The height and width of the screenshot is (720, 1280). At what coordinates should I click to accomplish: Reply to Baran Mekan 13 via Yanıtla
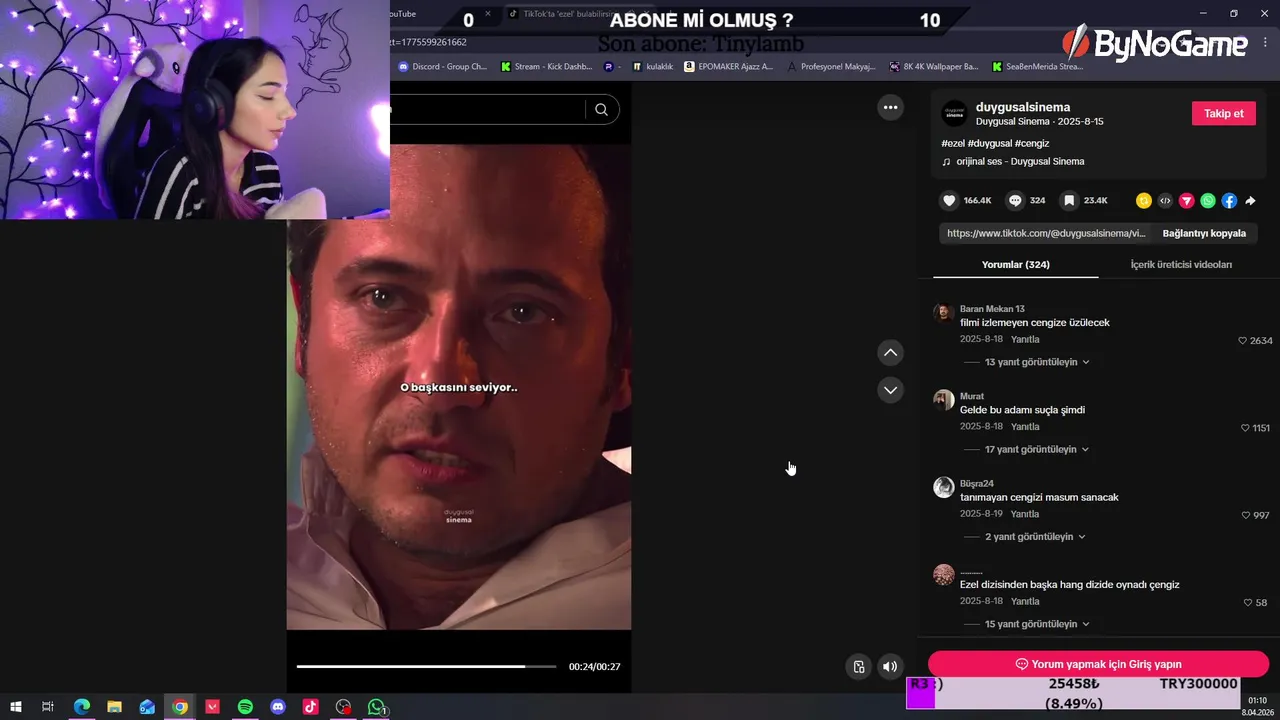coord(1025,339)
